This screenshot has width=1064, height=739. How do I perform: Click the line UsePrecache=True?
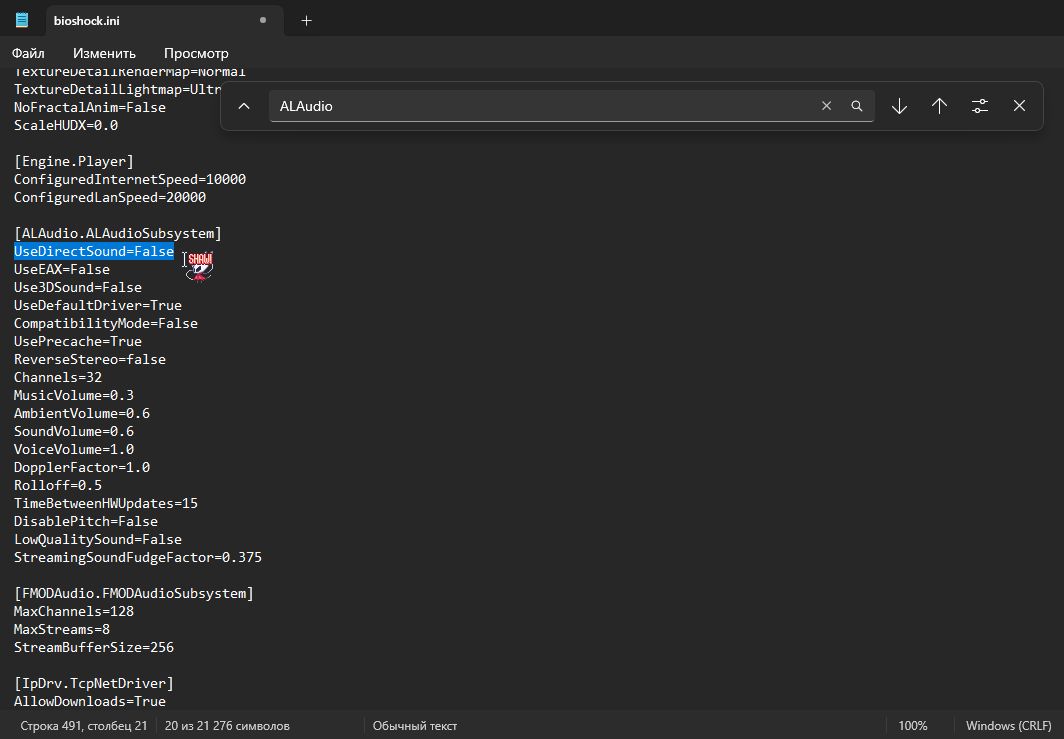(x=77, y=341)
